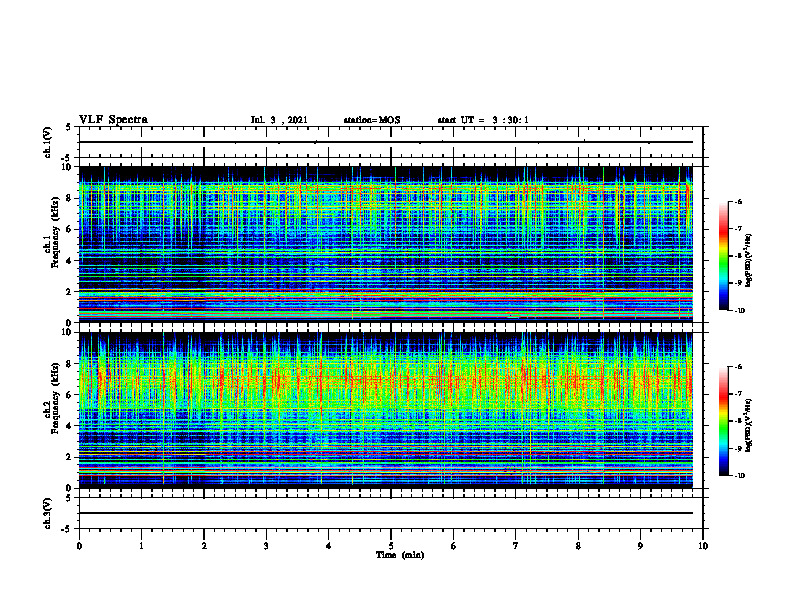
Task: Click the "8" kHz tick on ch.1 frequency axis
Action: click(70, 198)
